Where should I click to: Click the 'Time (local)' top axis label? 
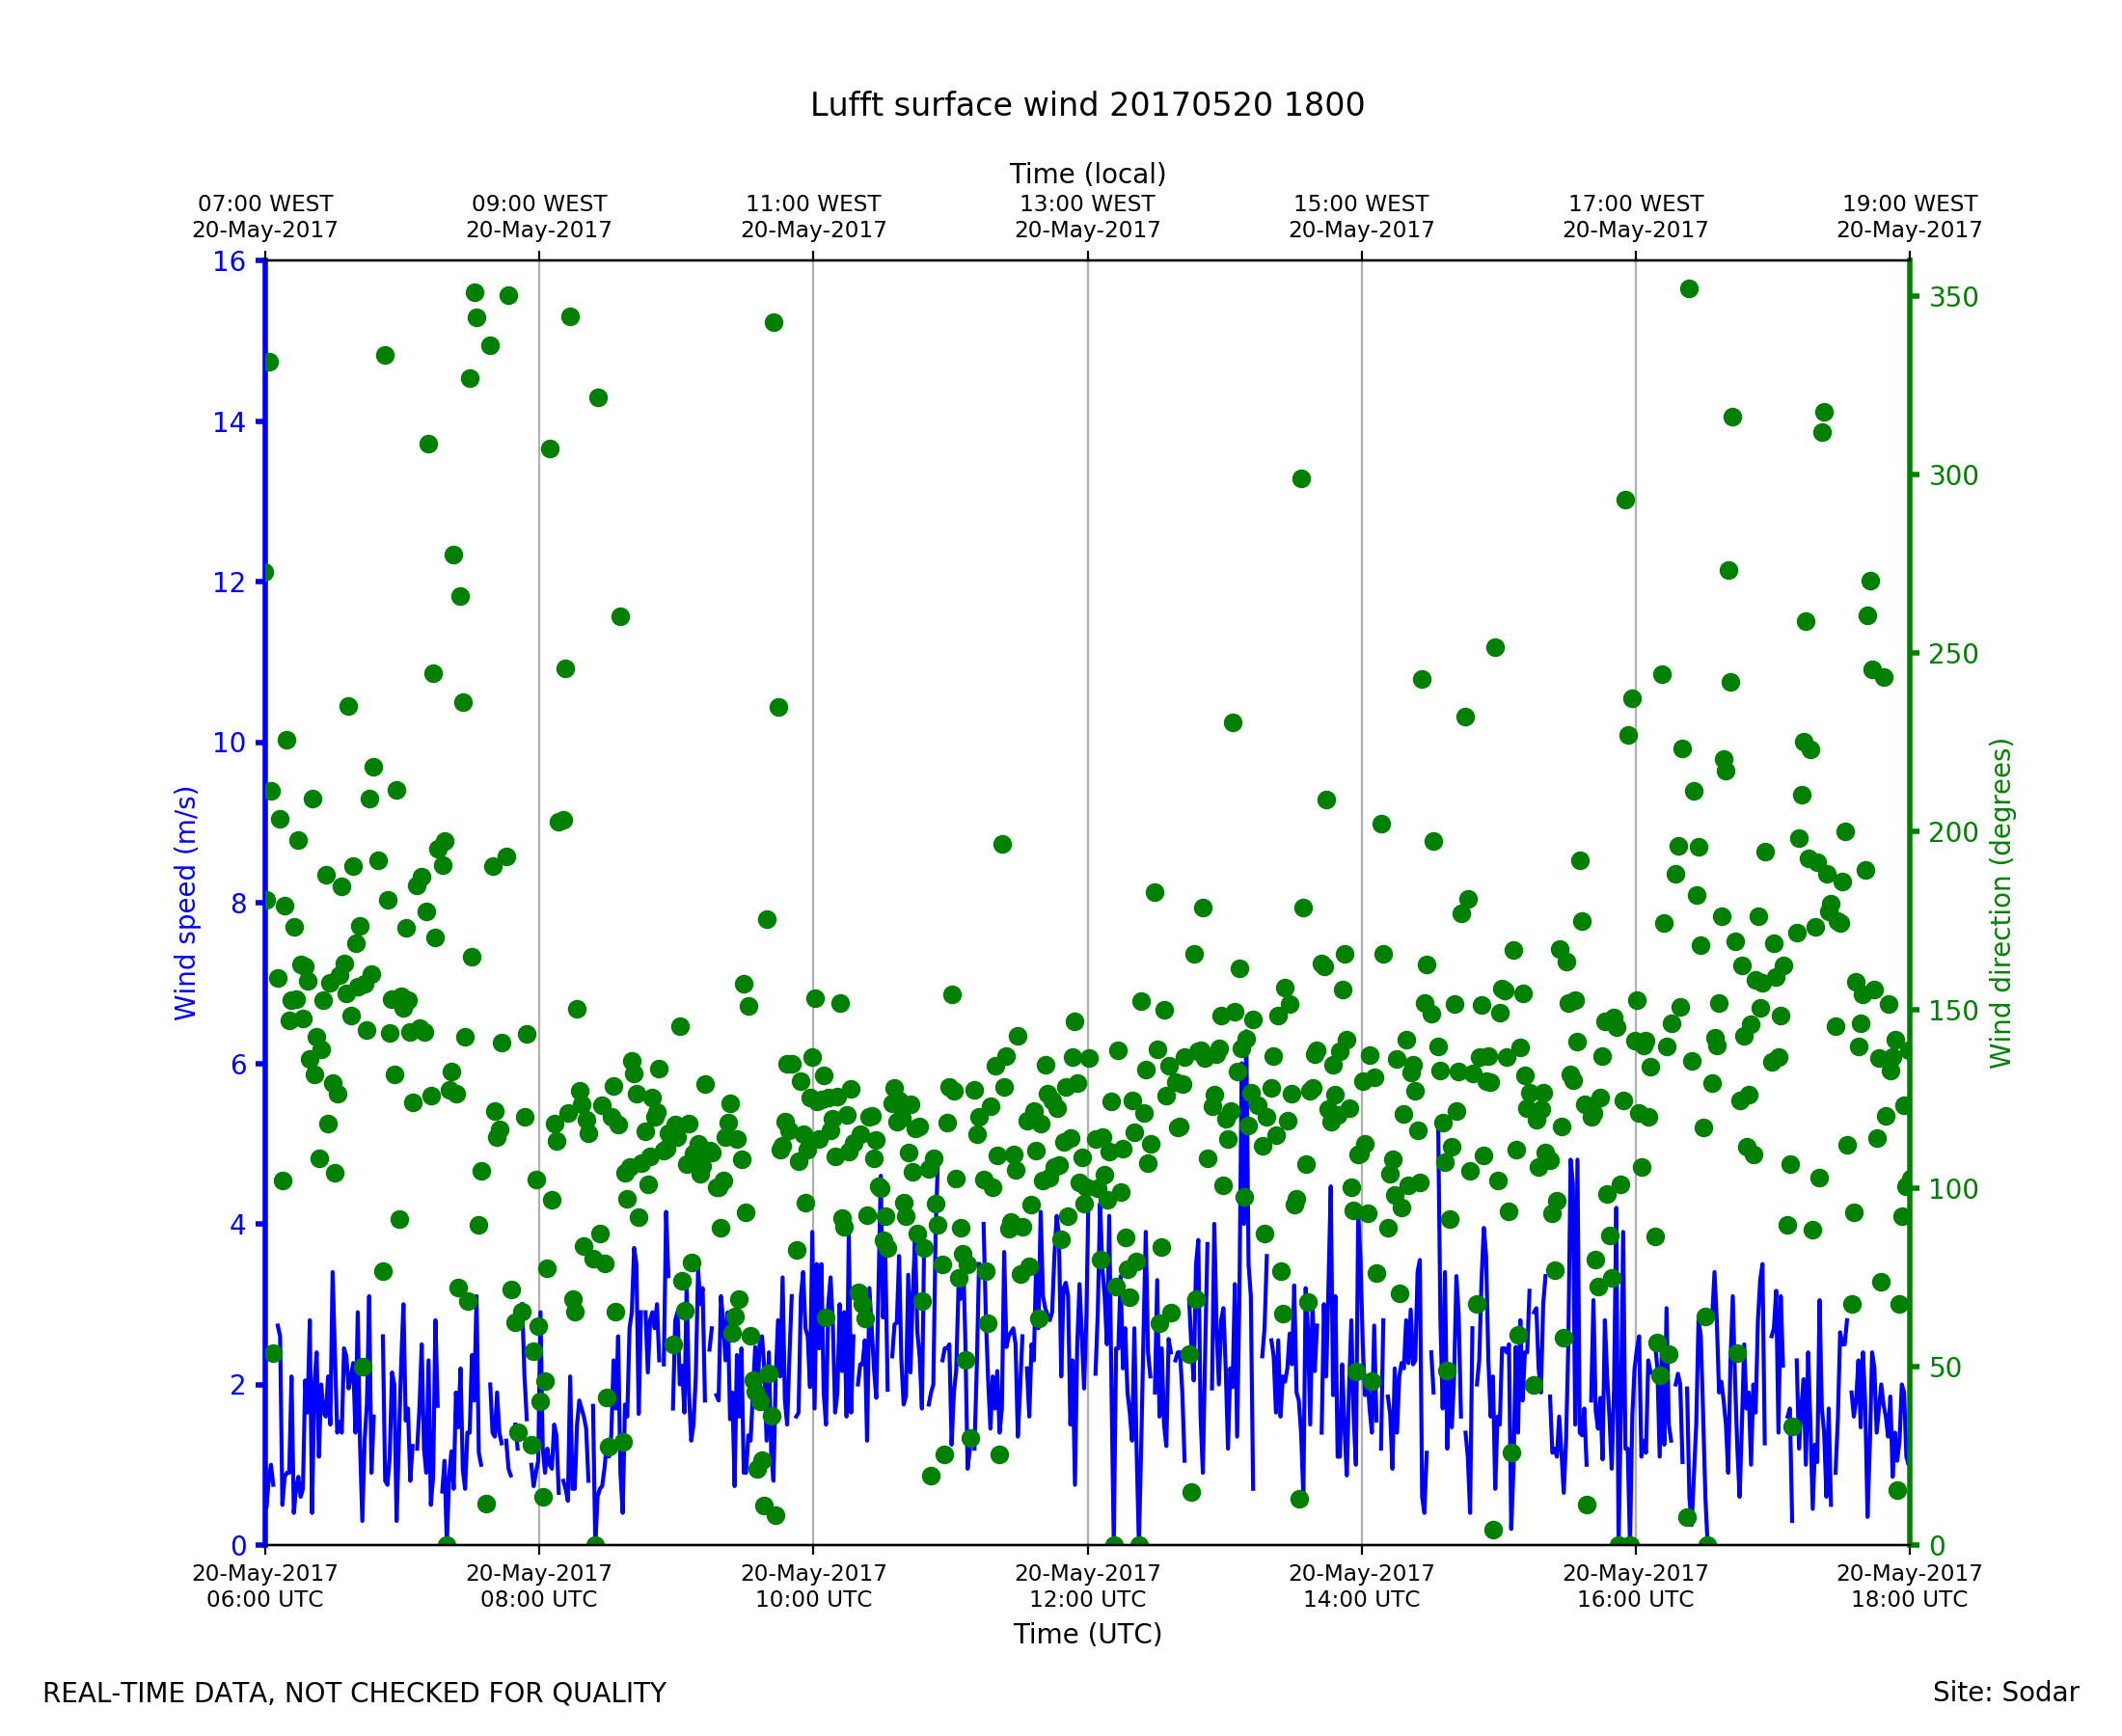click(x=1087, y=174)
